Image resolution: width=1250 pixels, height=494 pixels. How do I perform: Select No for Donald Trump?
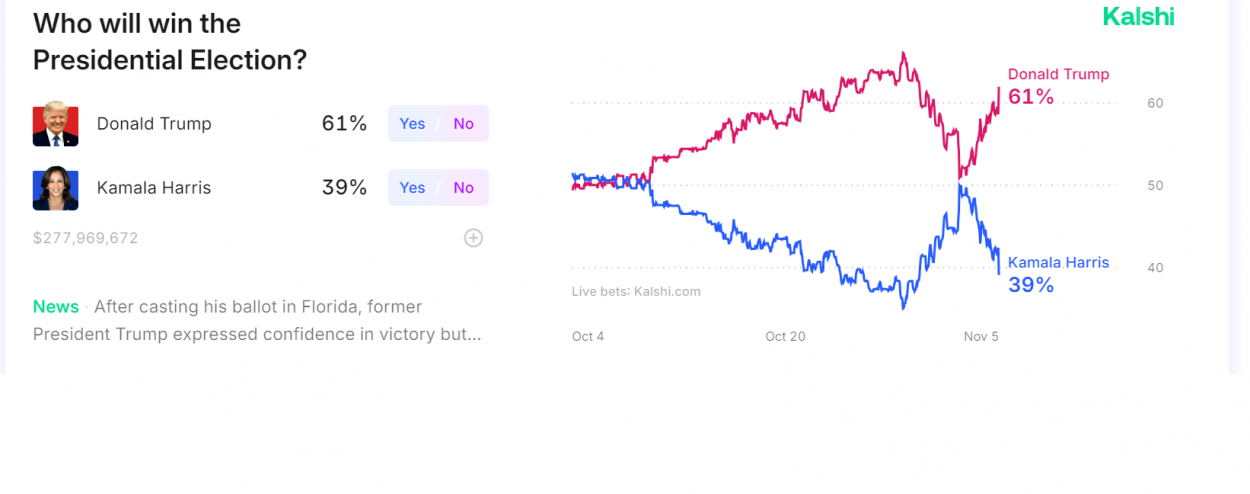[464, 124]
